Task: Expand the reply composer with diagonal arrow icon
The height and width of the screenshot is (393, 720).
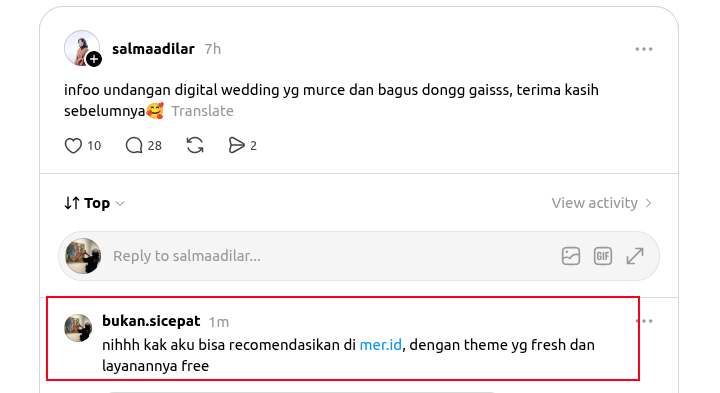Action: pyautogui.click(x=635, y=256)
